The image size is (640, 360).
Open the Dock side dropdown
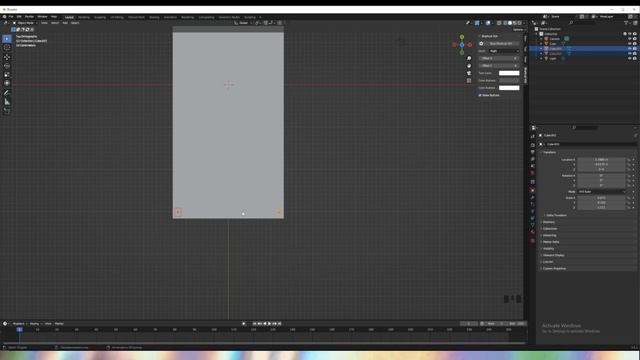pos(504,51)
